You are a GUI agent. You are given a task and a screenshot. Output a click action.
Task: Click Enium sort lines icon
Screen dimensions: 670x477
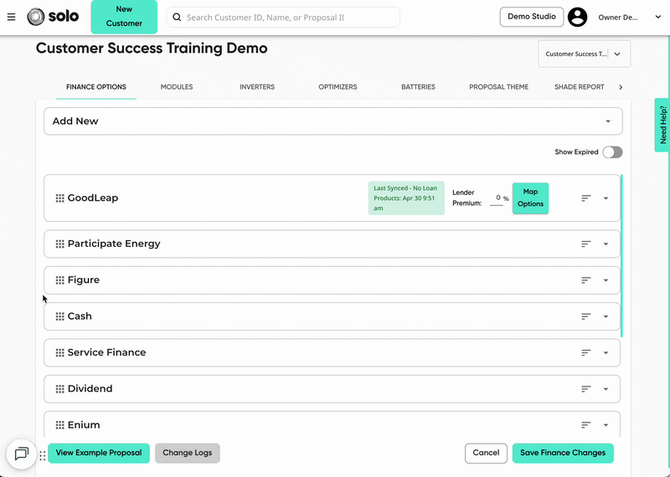click(586, 425)
